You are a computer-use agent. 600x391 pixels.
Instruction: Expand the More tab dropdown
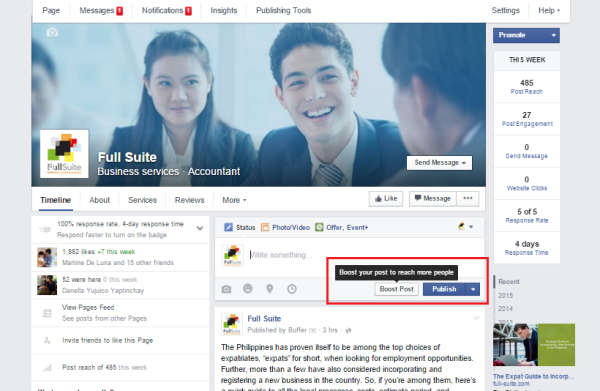coord(234,200)
